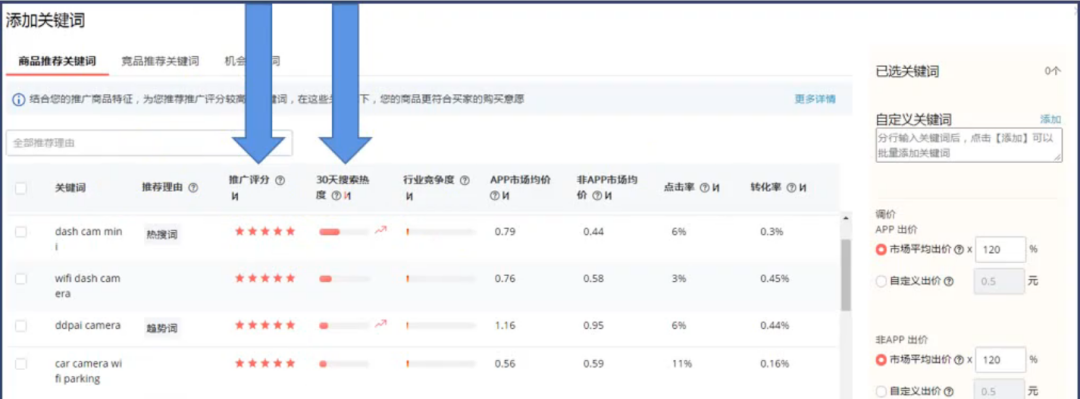
Task: Check the car camera wifi parking row
Action: 21,364
